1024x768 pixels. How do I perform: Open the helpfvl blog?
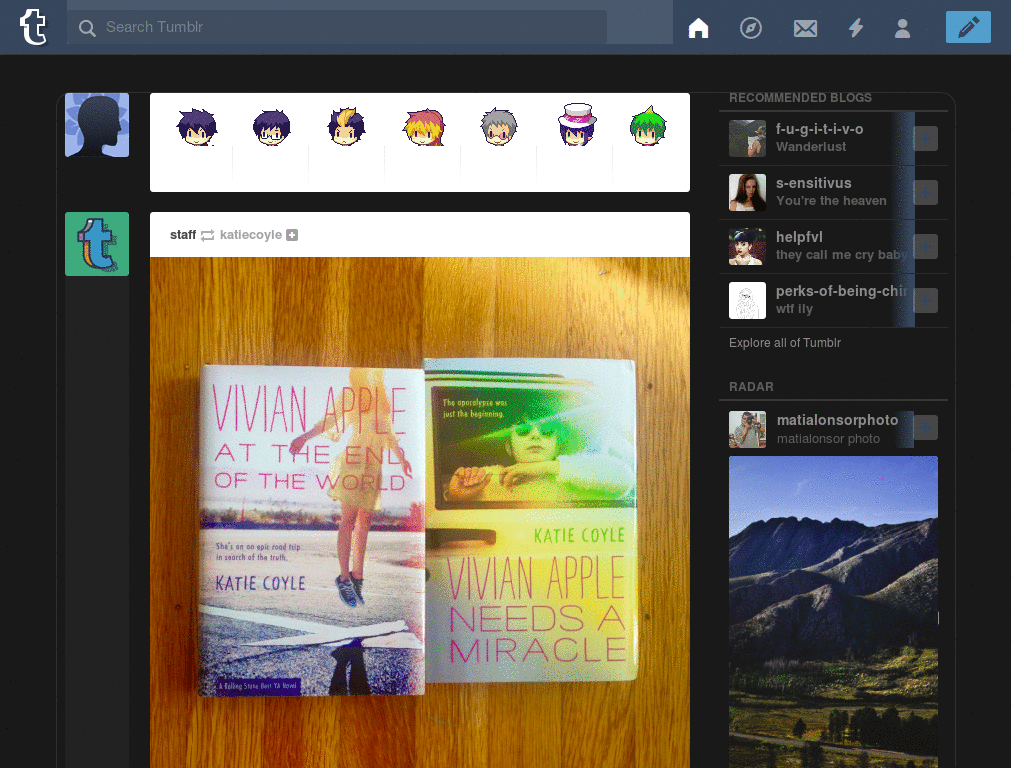click(799, 237)
